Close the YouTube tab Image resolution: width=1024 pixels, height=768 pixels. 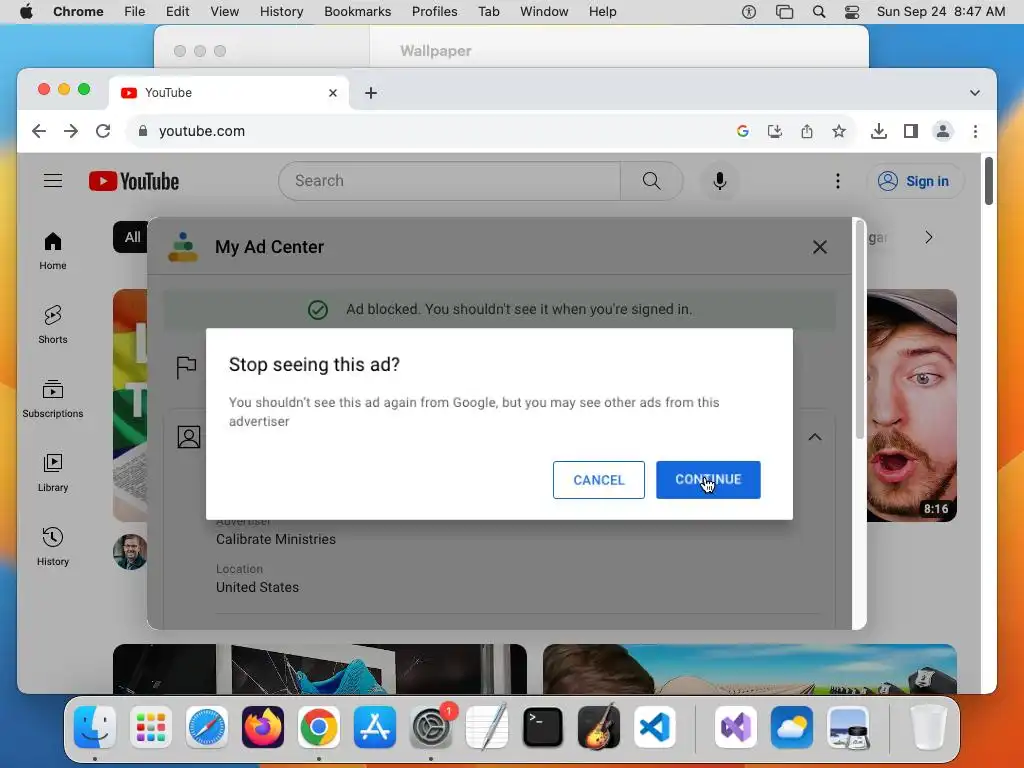(333, 93)
